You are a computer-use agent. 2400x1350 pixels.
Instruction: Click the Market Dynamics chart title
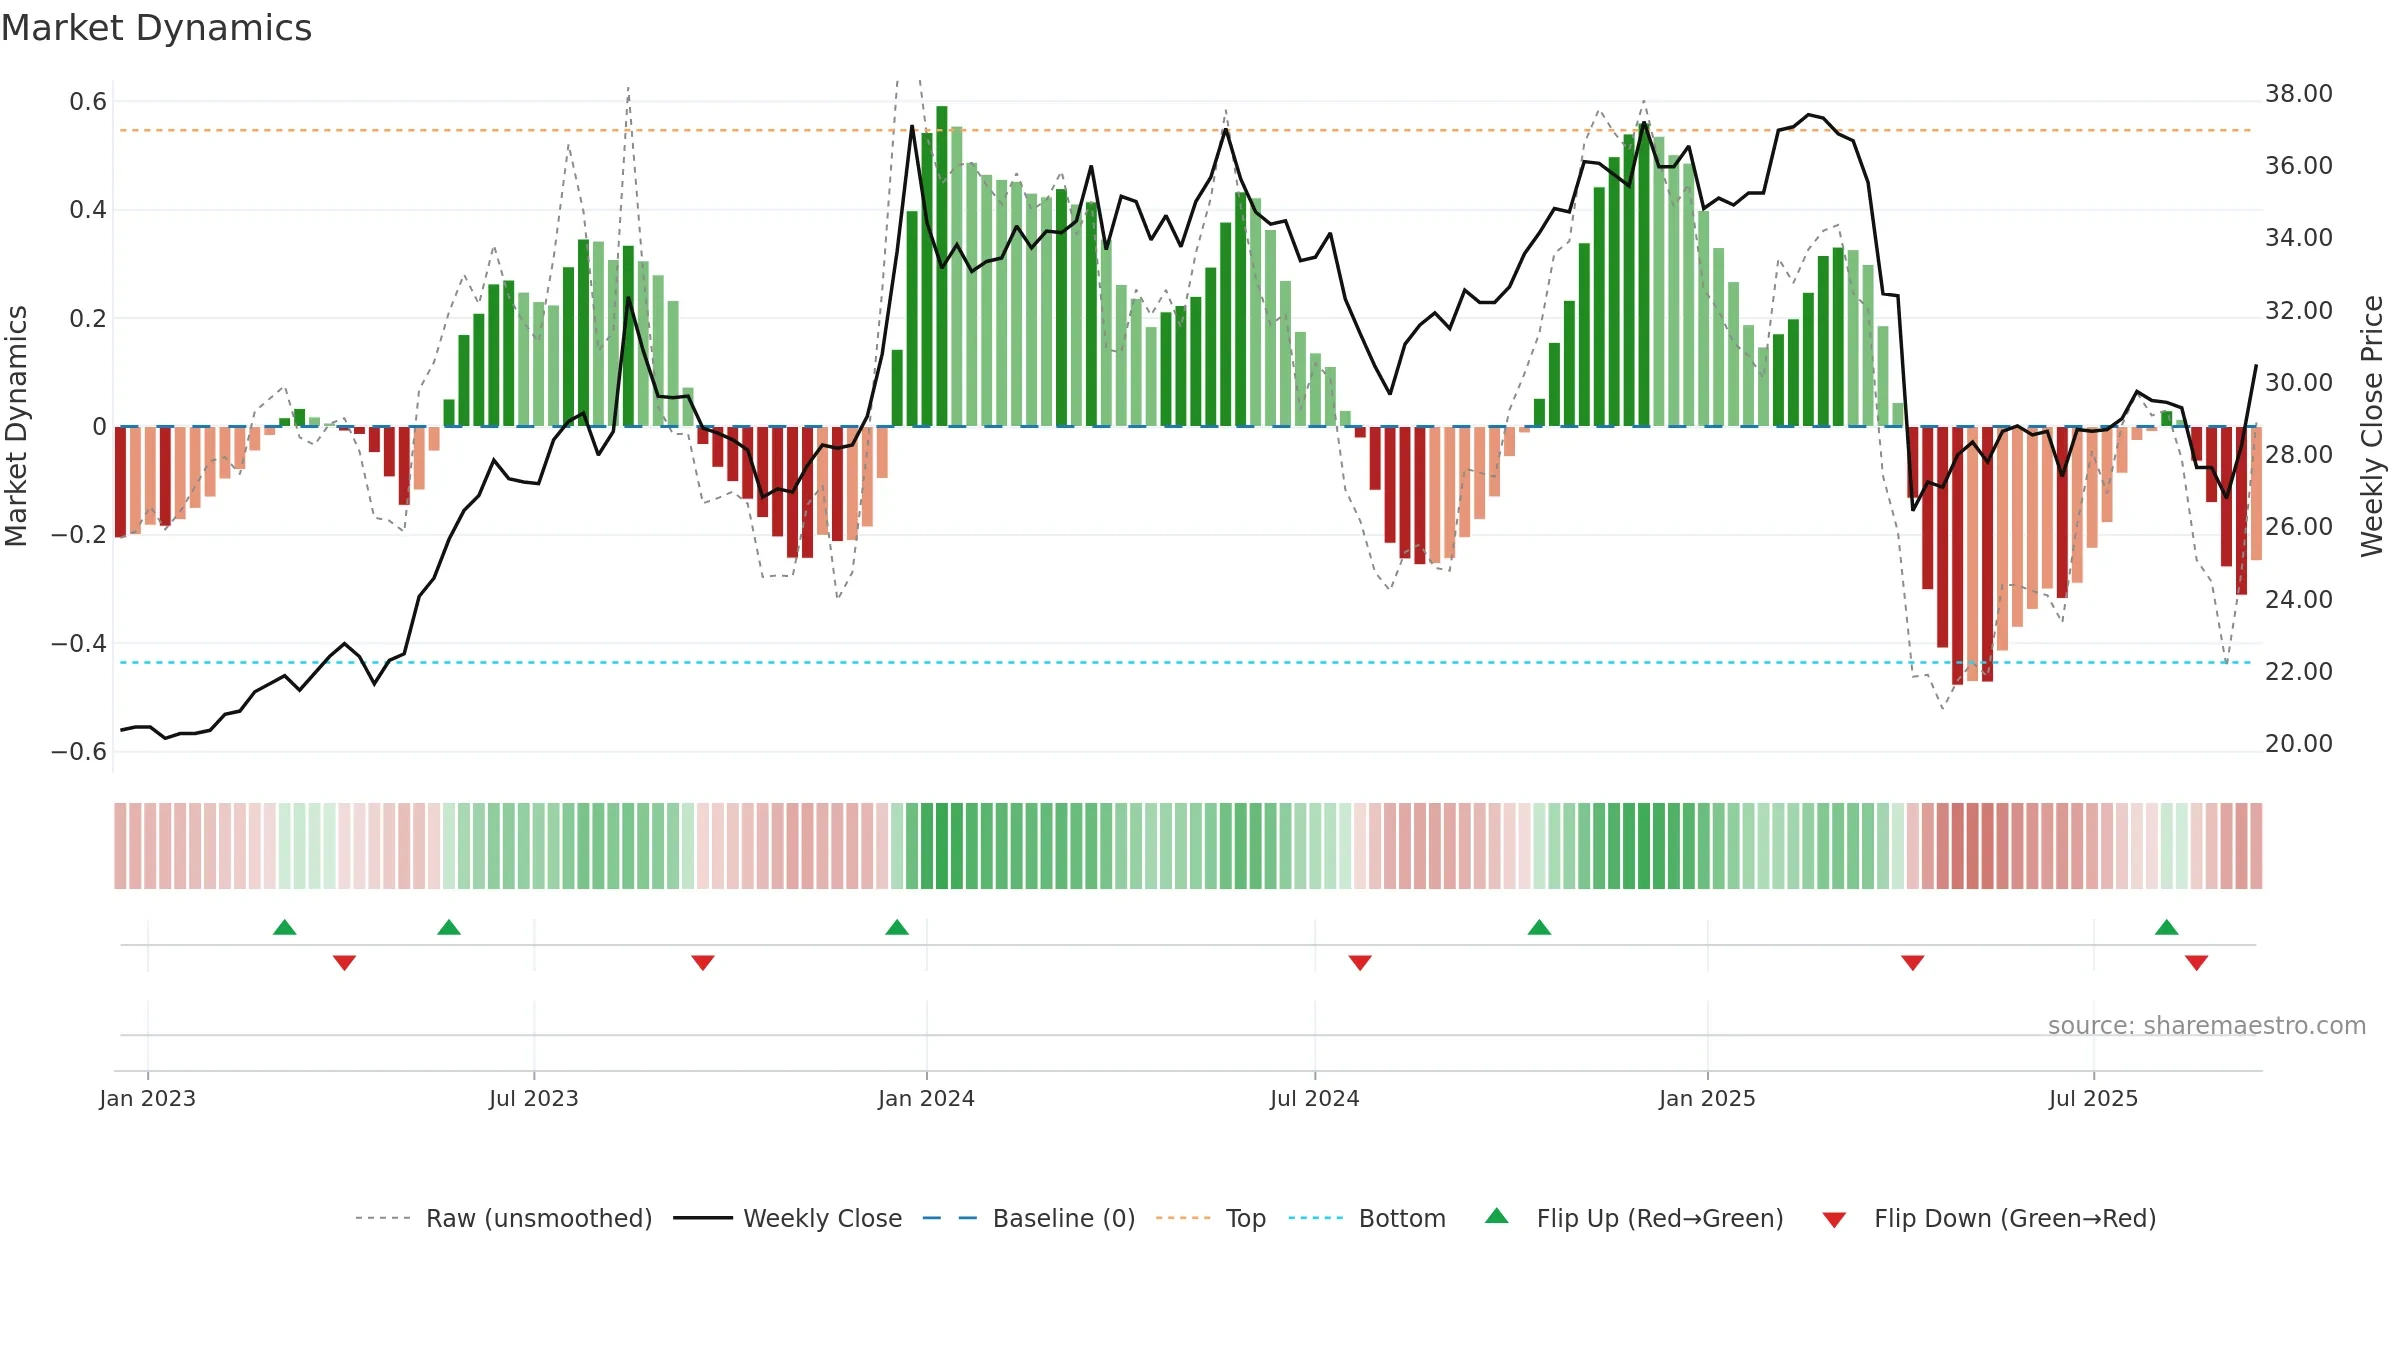coord(156,28)
